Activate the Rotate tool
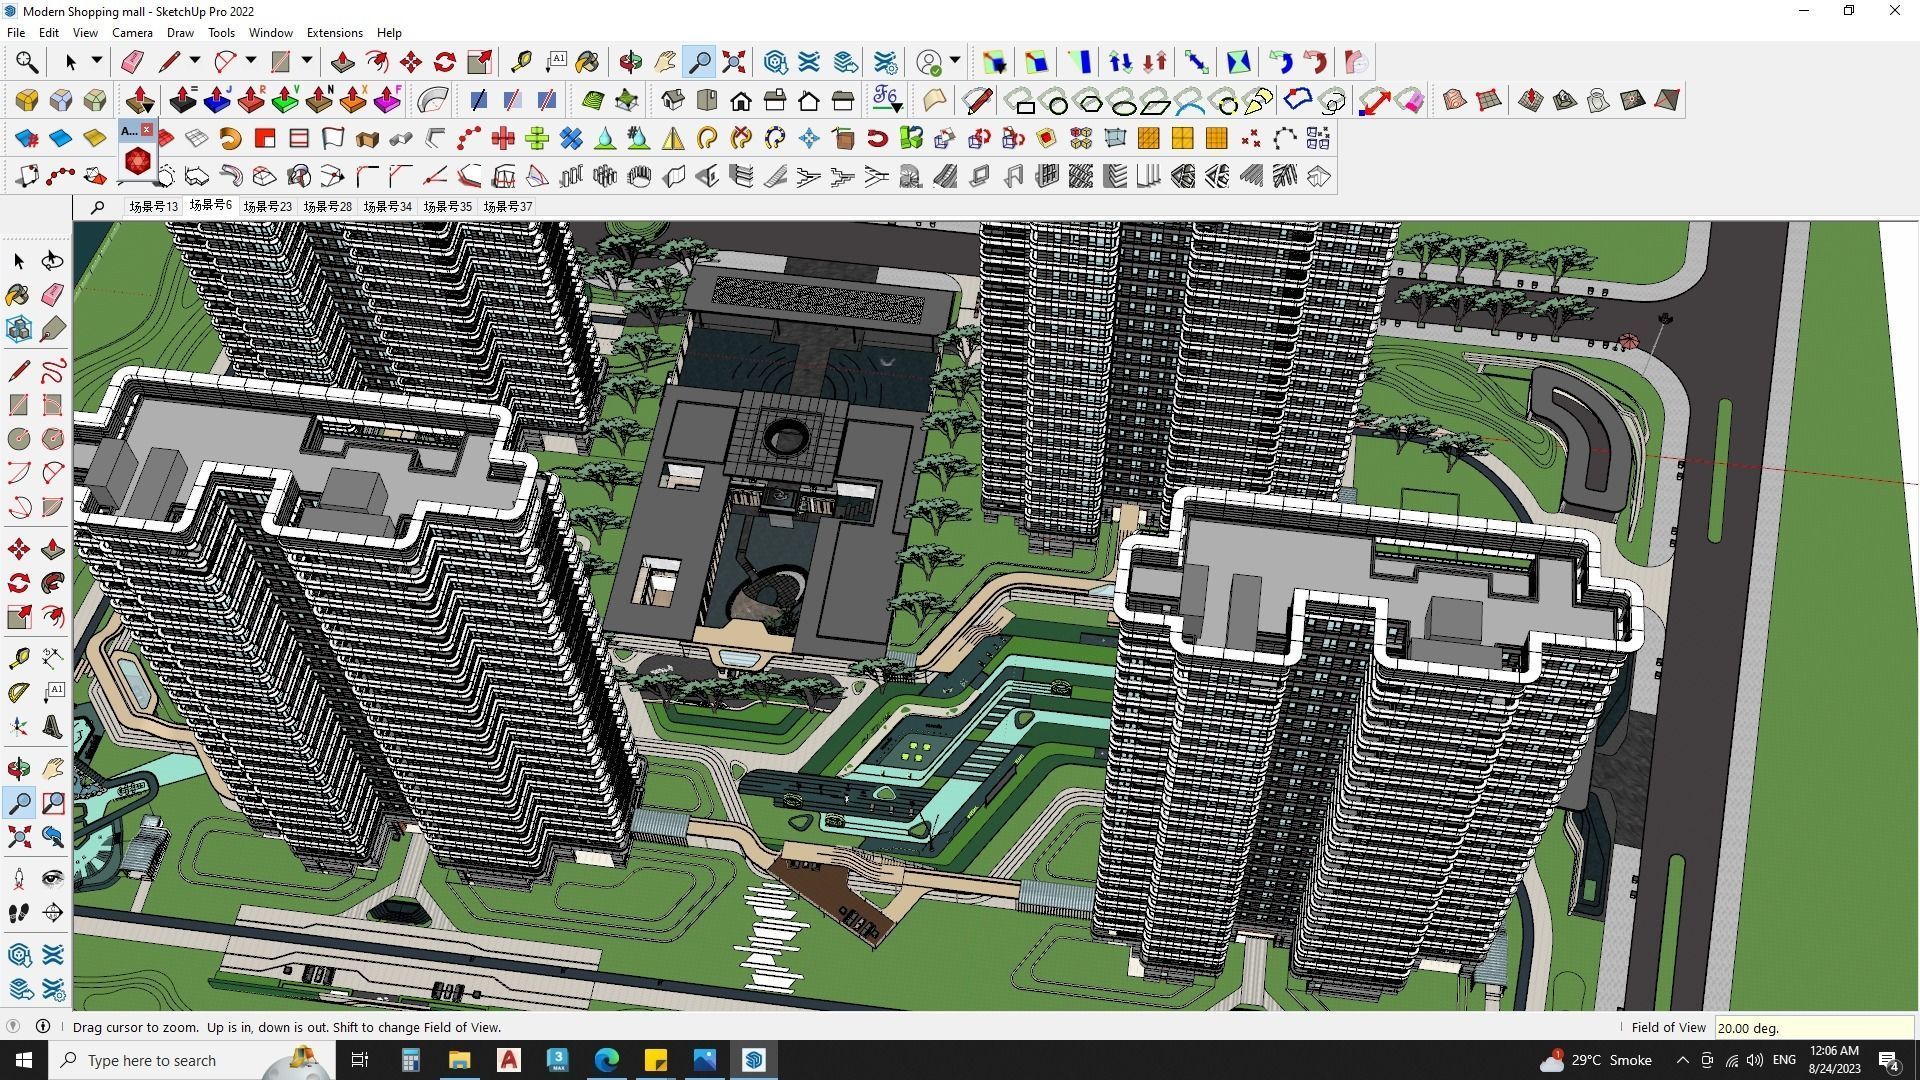 pos(443,62)
